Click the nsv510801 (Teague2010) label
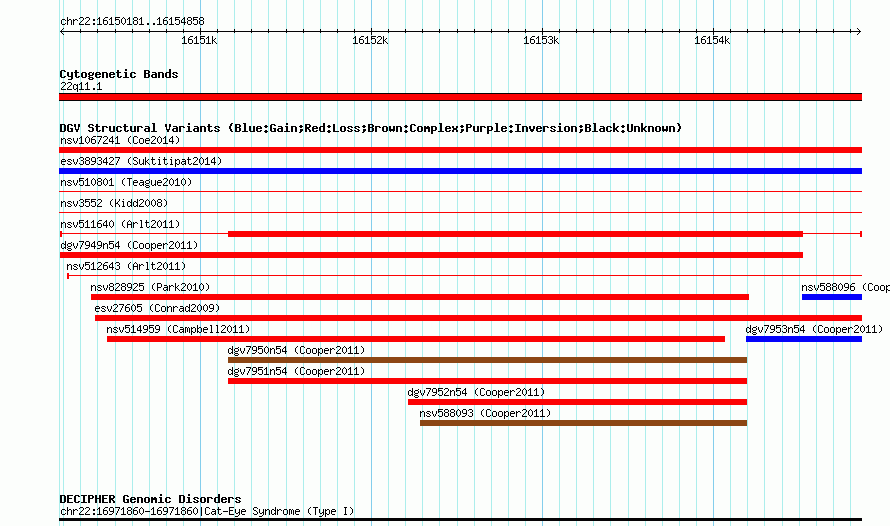 126,182
